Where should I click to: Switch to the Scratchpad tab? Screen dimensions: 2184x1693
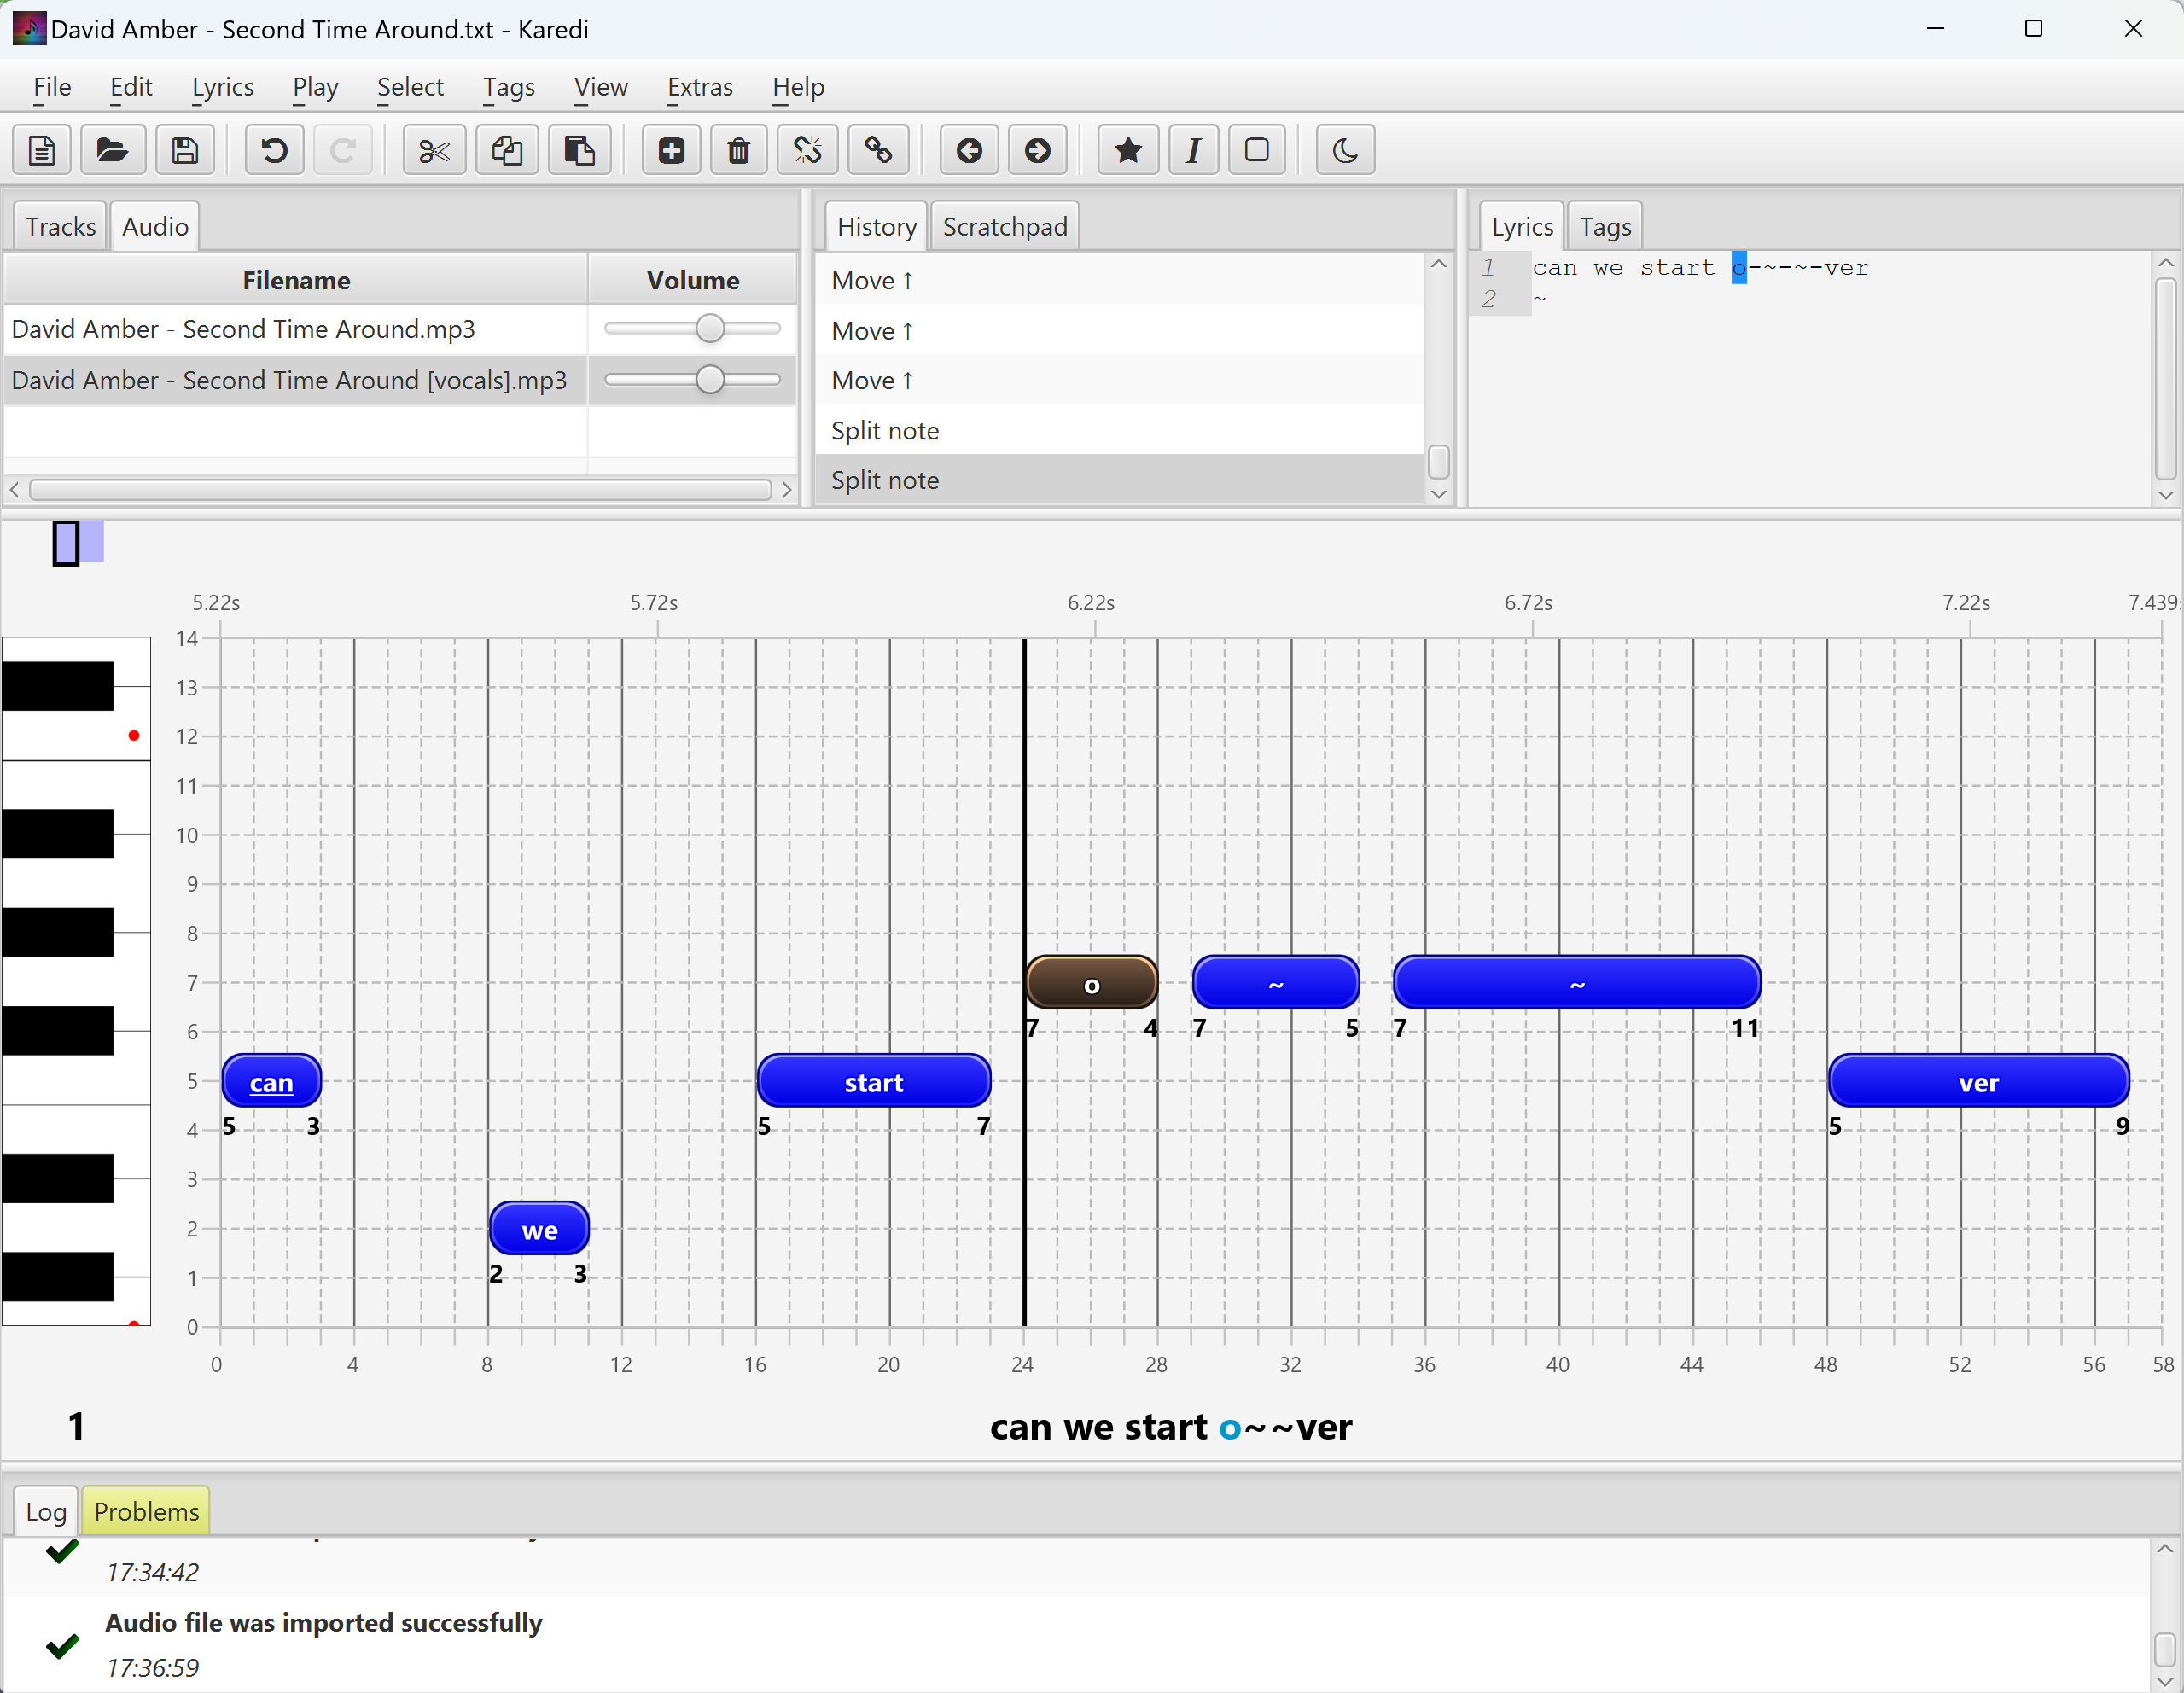click(x=1004, y=227)
